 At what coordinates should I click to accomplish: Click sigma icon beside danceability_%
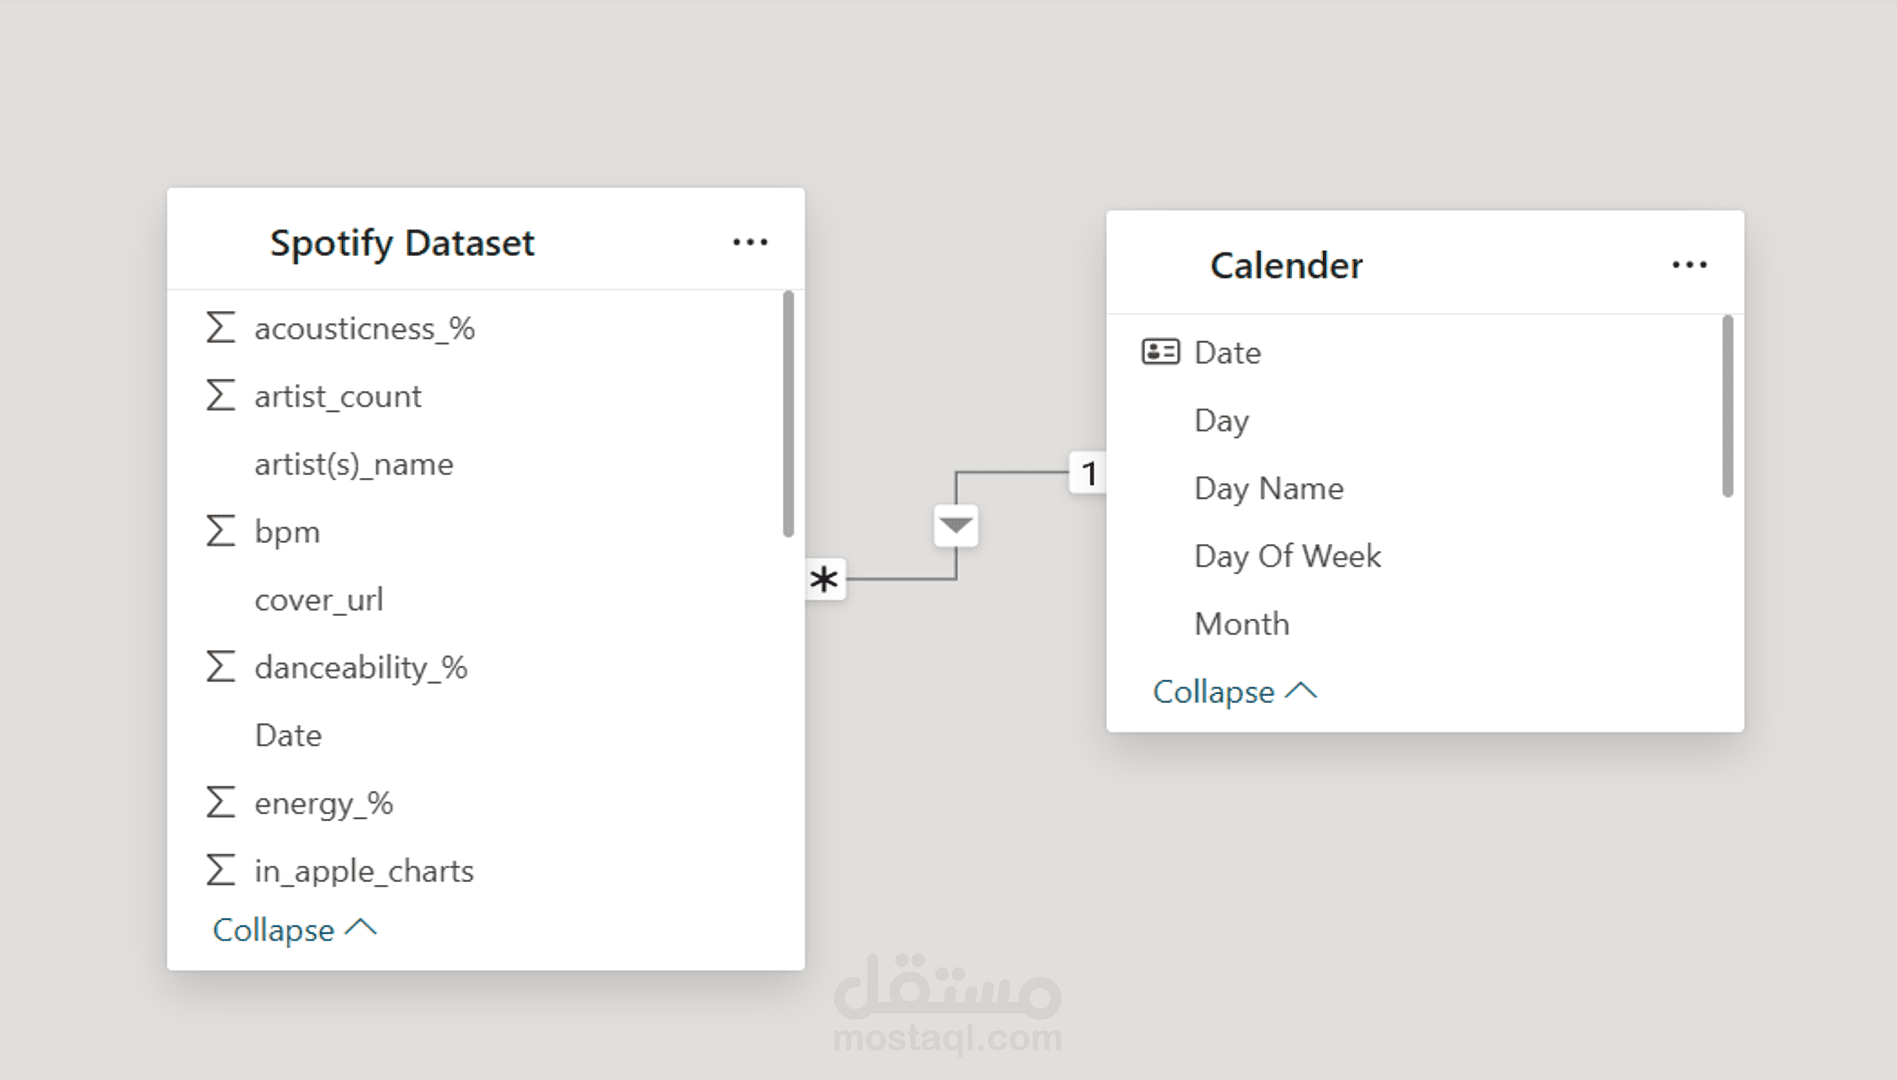tap(220, 667)
